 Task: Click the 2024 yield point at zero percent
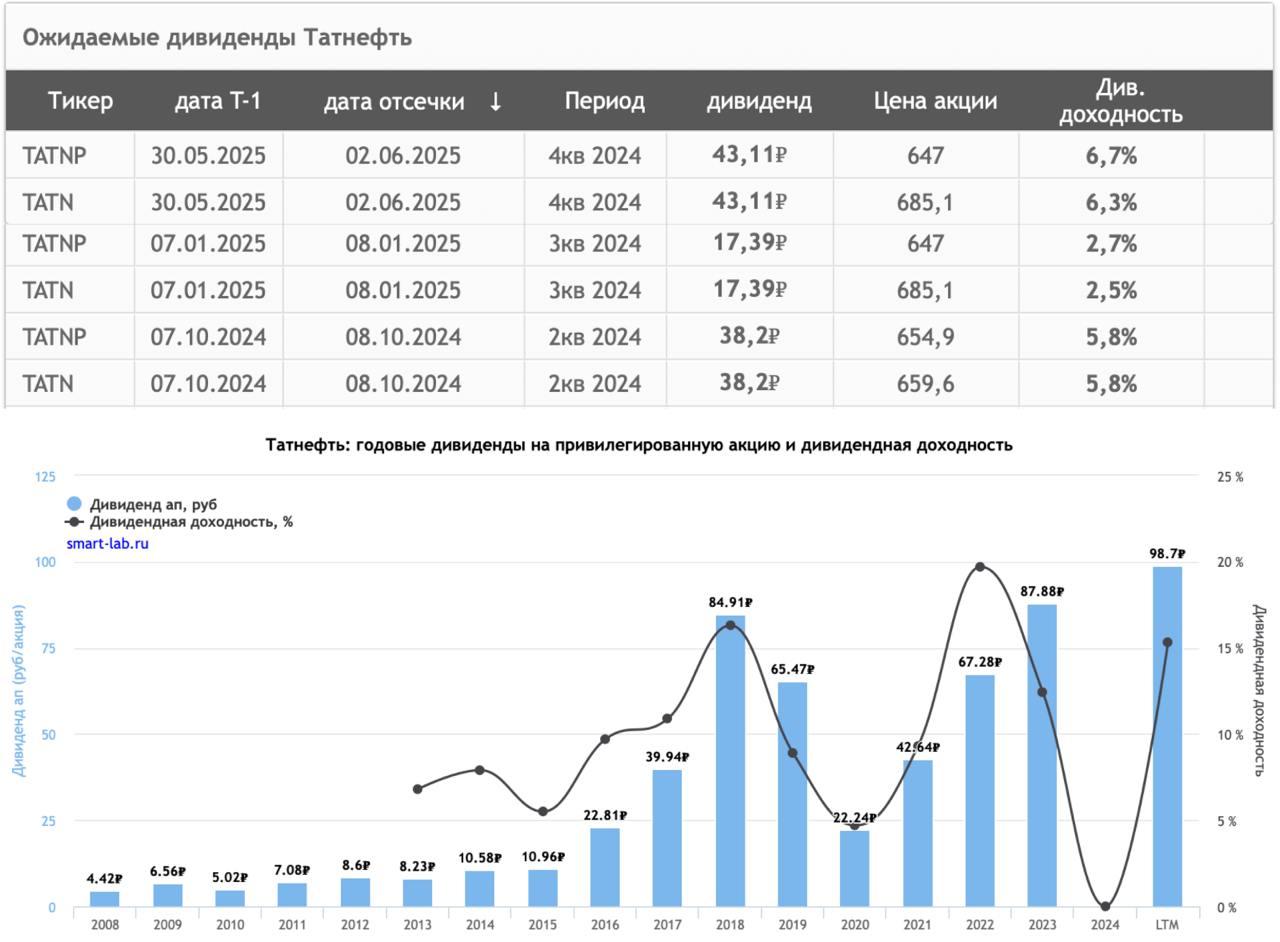1105,907
